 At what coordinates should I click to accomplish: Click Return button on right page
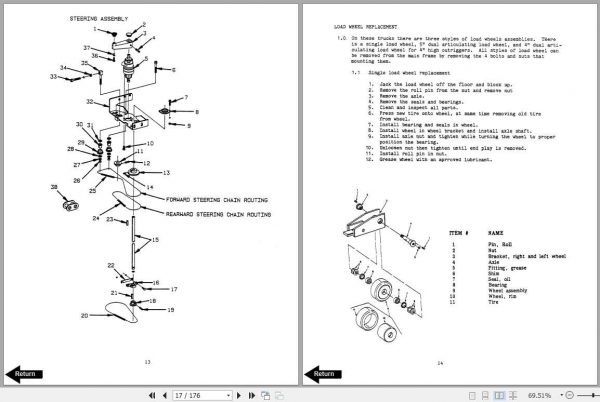[x=323, y=374]
